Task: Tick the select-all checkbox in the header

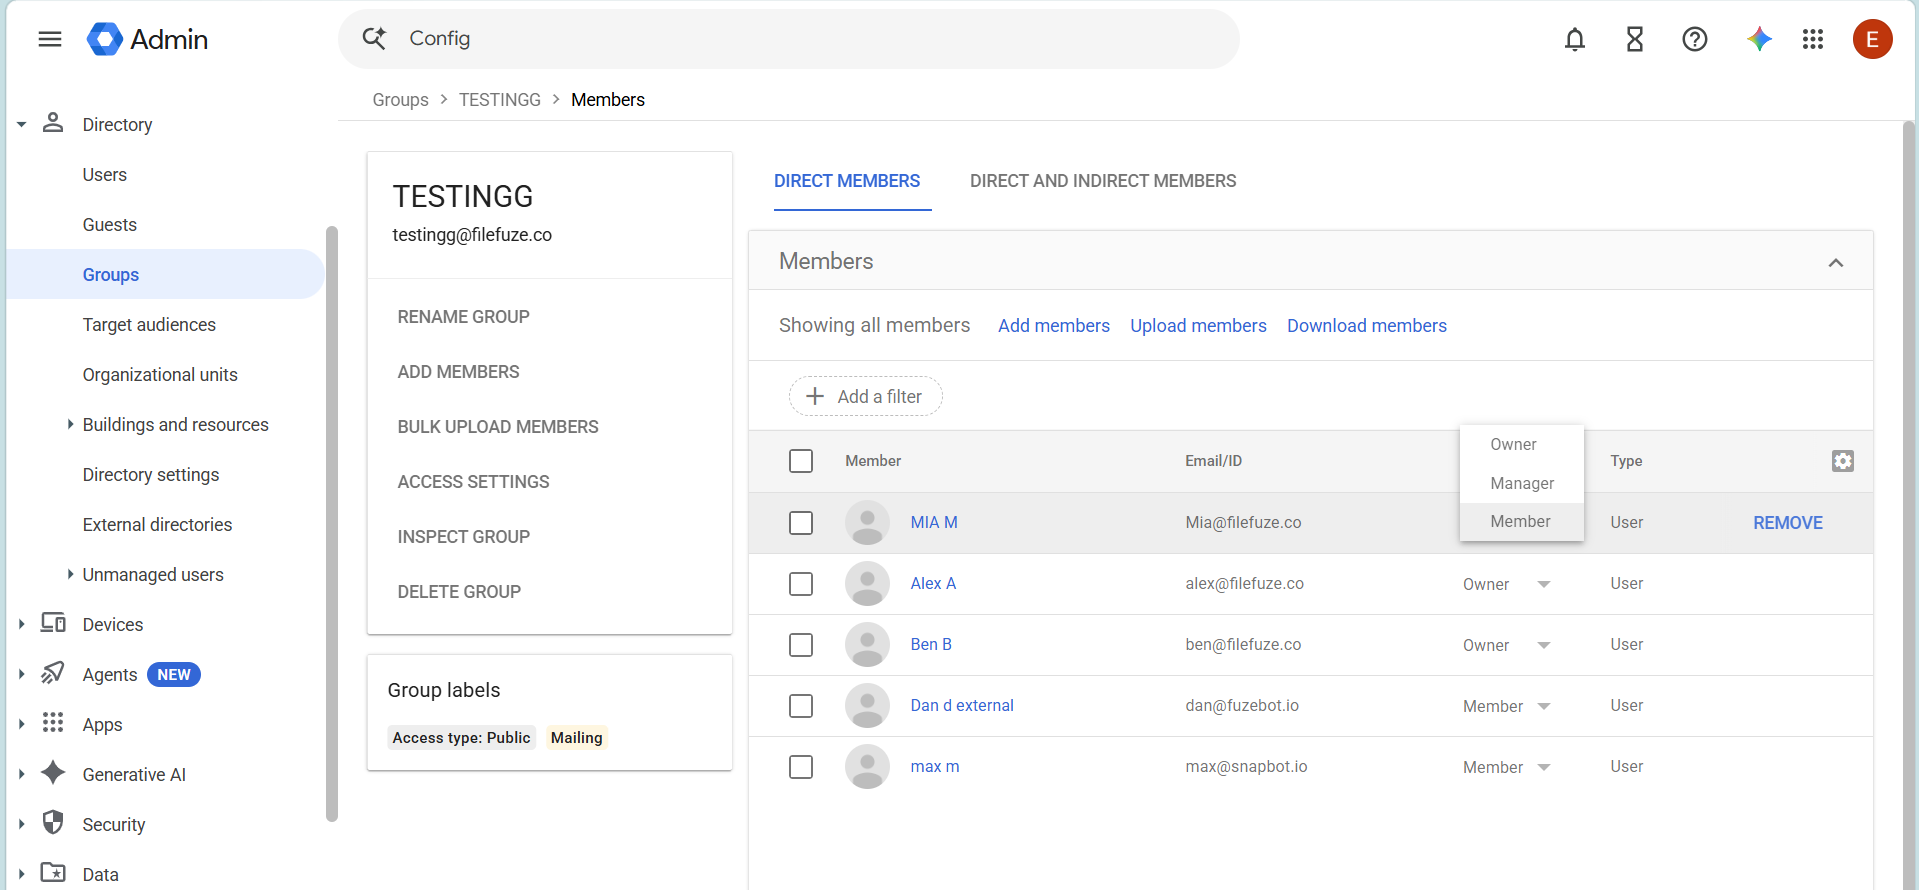Action: pos(801,461)
